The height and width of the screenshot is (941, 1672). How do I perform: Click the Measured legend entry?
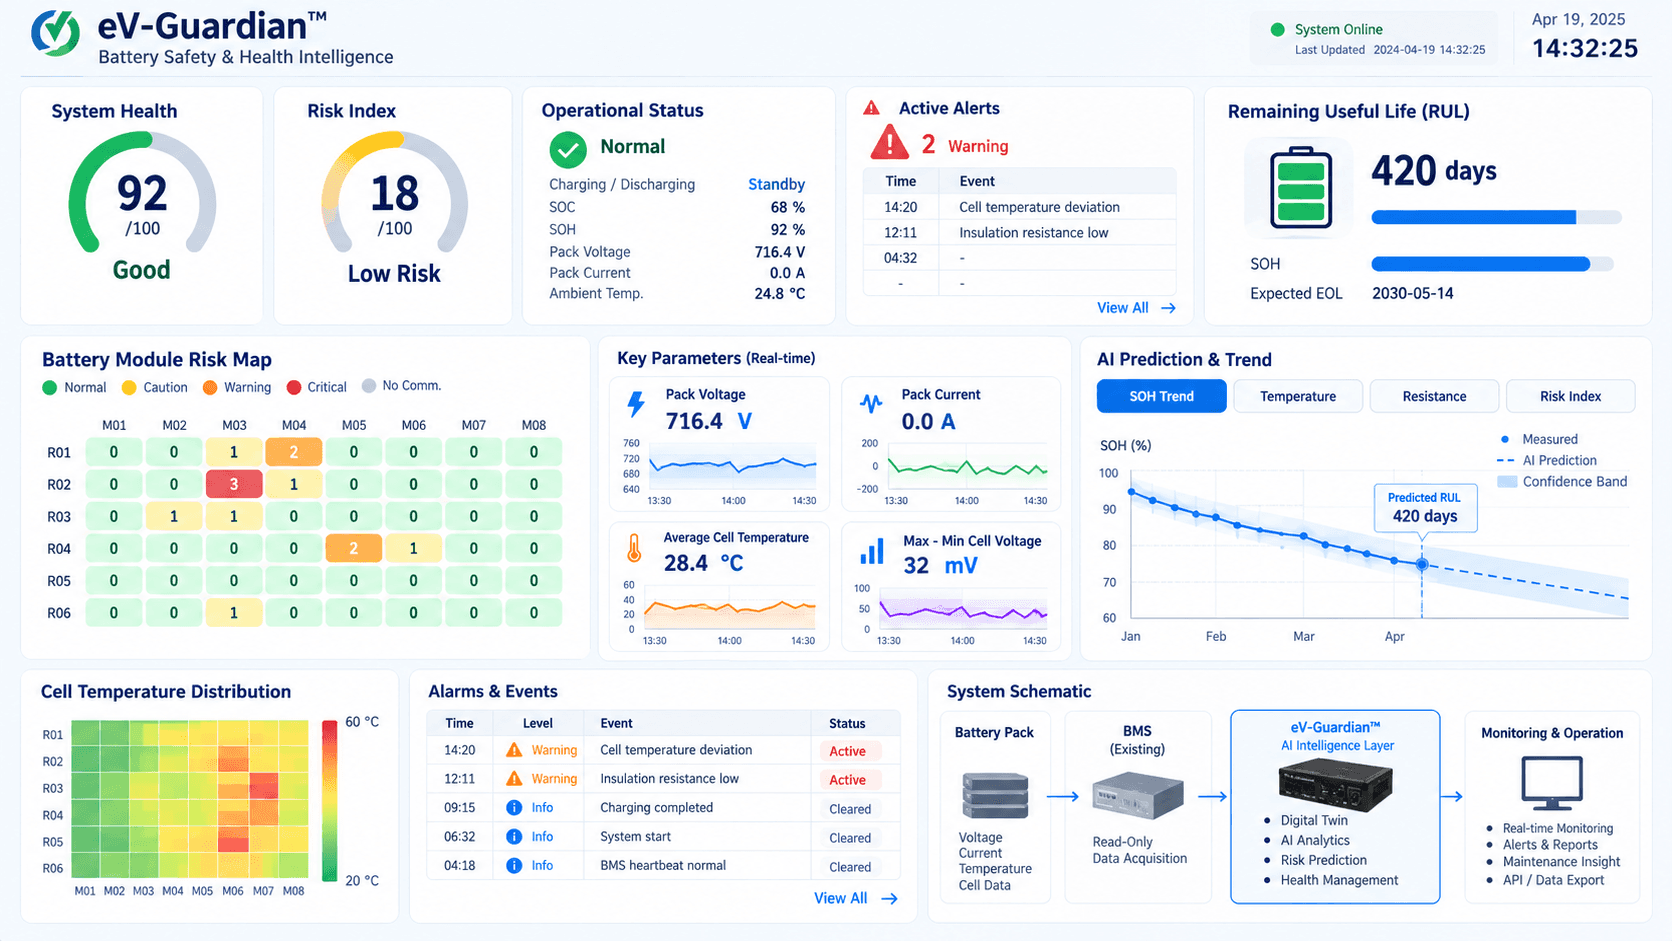point(1538,439)
